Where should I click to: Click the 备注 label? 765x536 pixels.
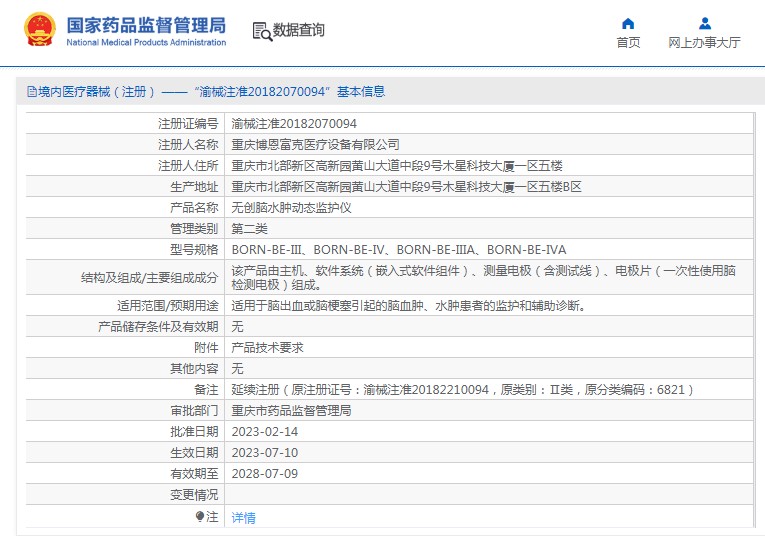[206, 389]
